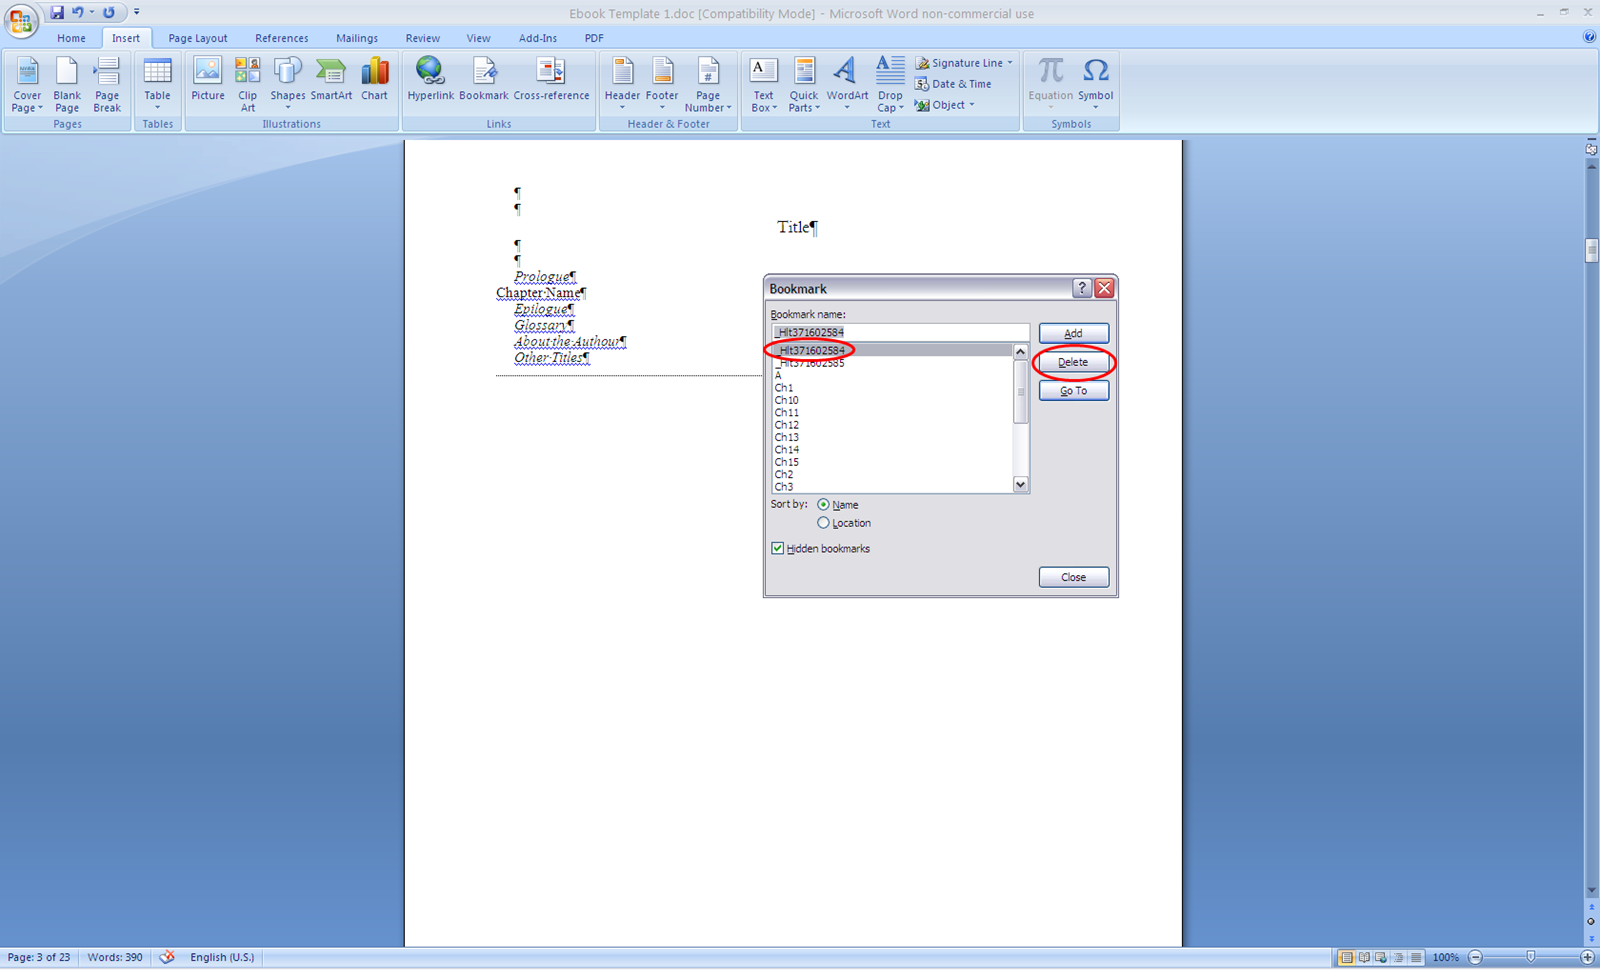Delete the selected bookmark

pos(1073,361)
